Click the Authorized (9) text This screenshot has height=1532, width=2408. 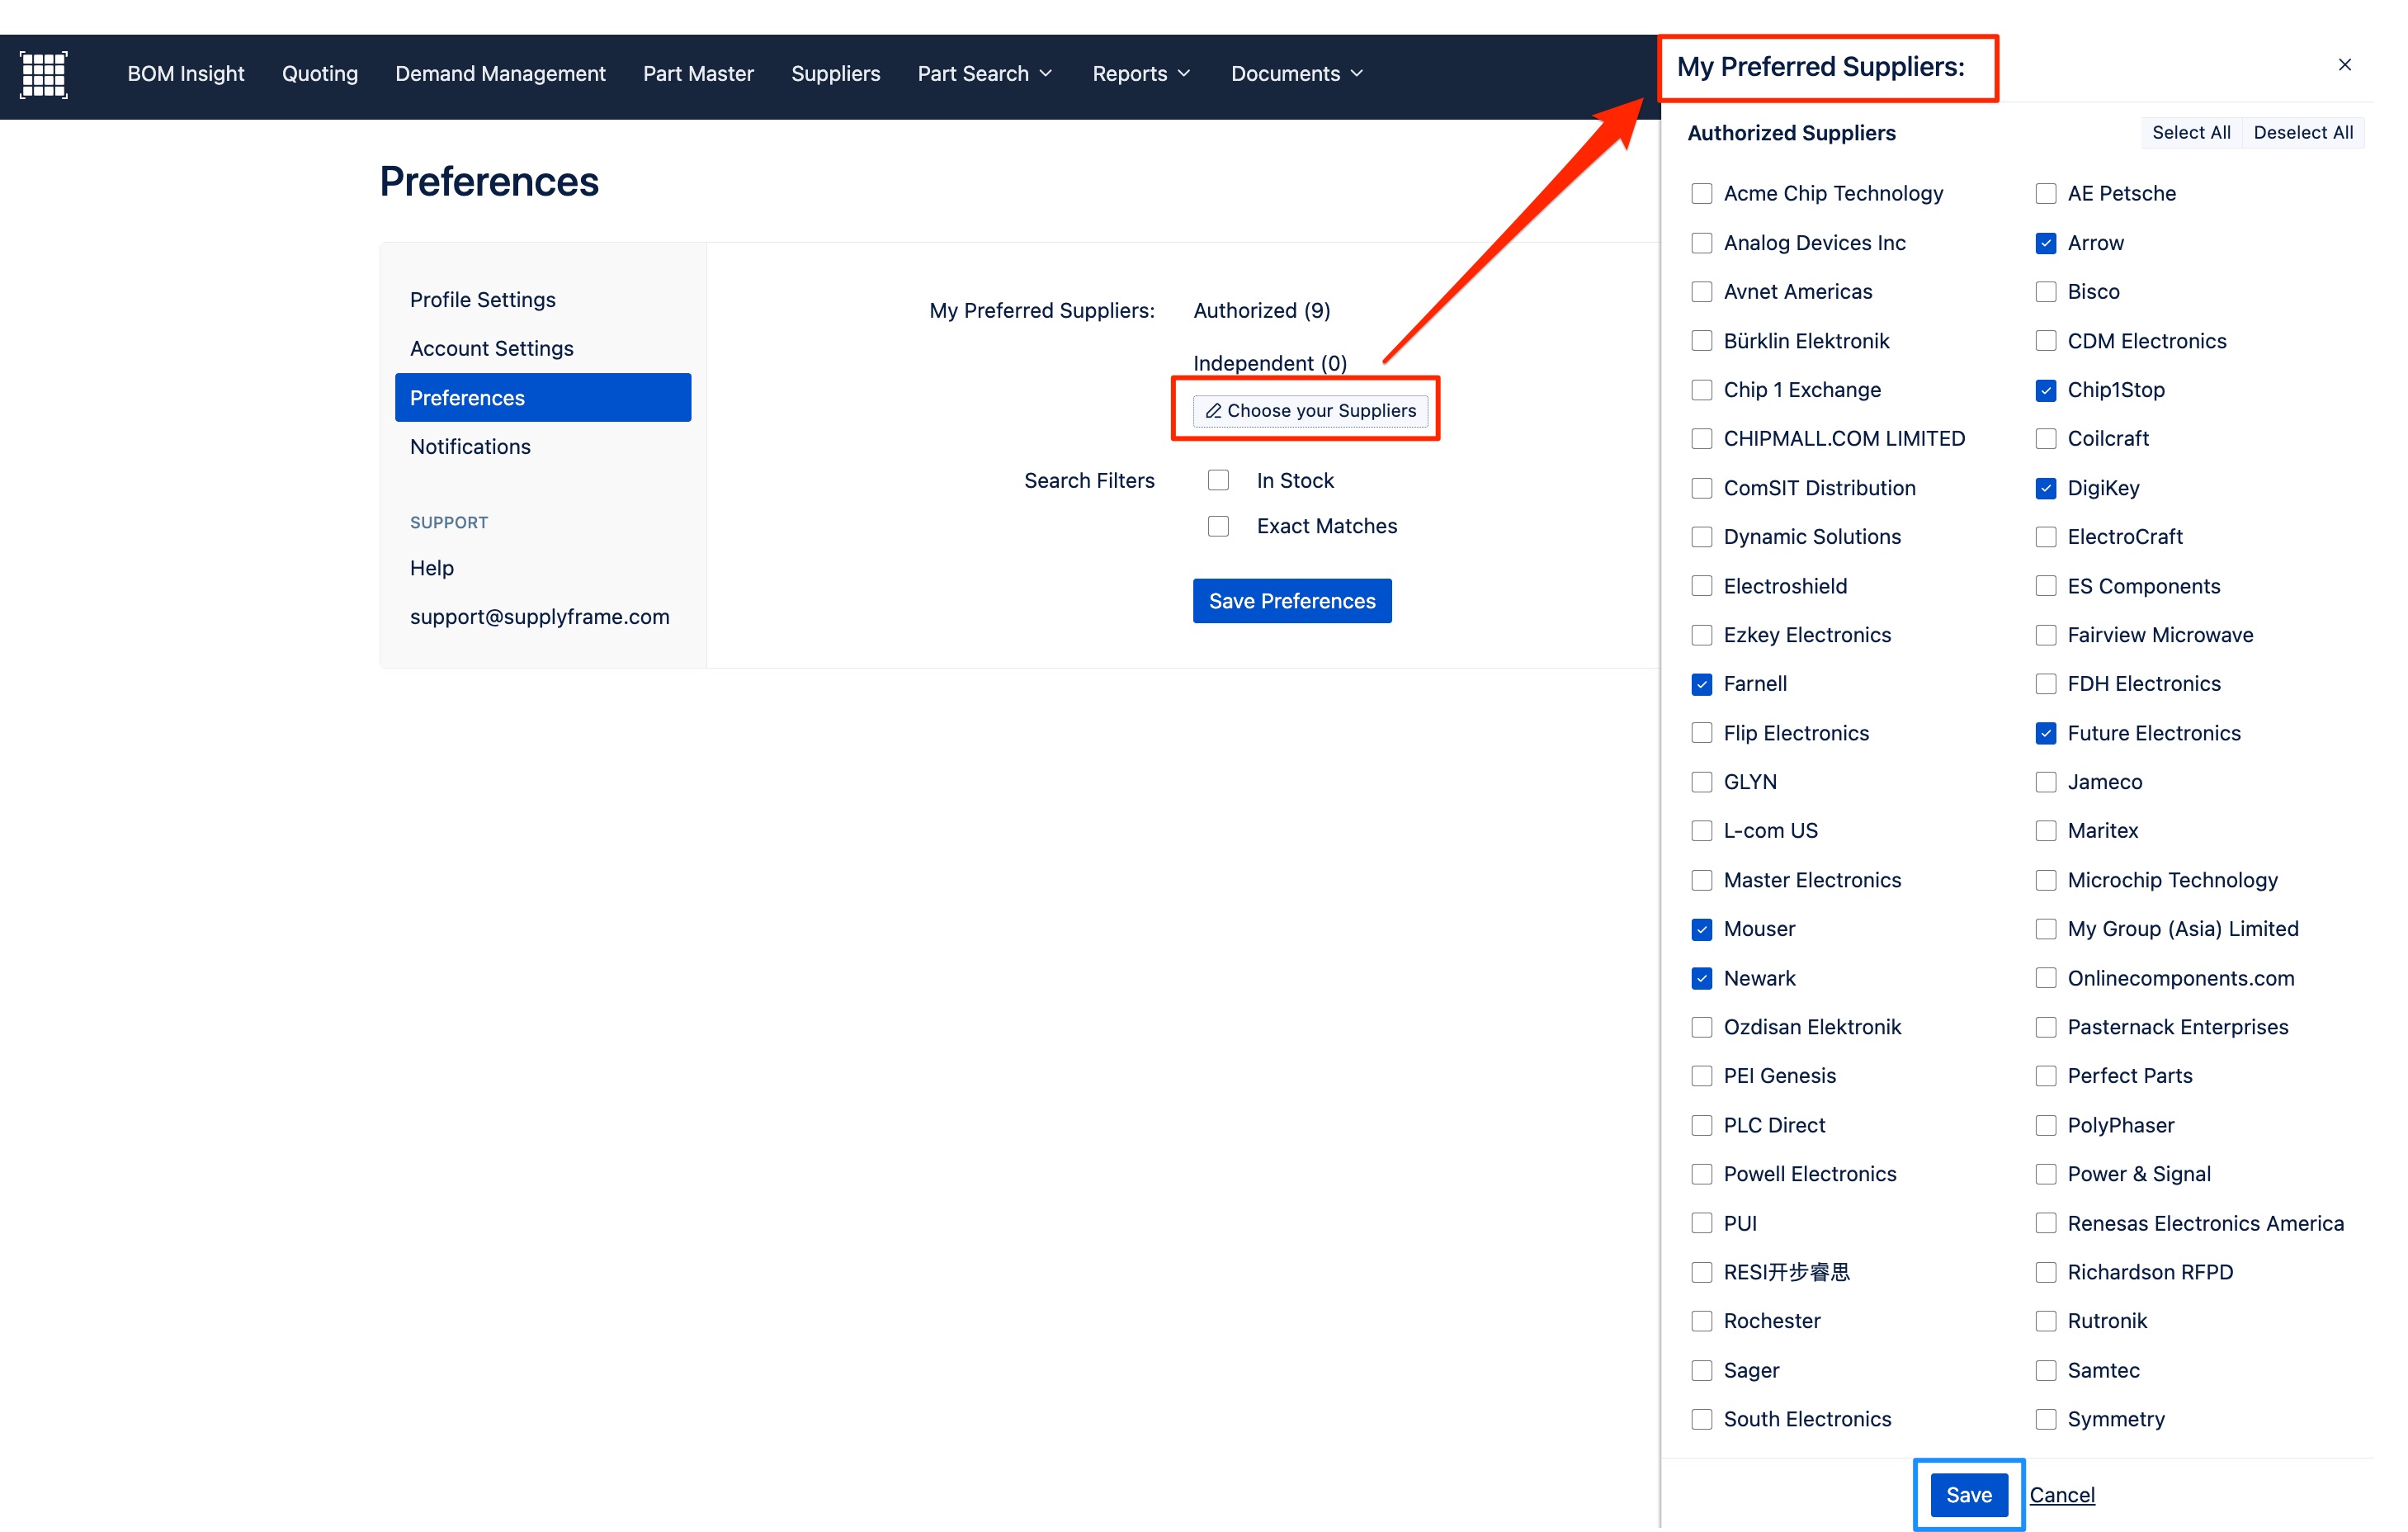pos(1261,310)
